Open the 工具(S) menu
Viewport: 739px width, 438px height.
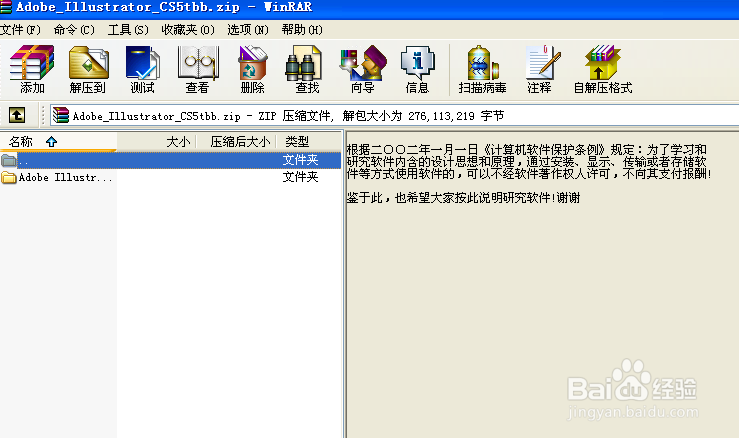pyautogui.click(x=128, y=30)
